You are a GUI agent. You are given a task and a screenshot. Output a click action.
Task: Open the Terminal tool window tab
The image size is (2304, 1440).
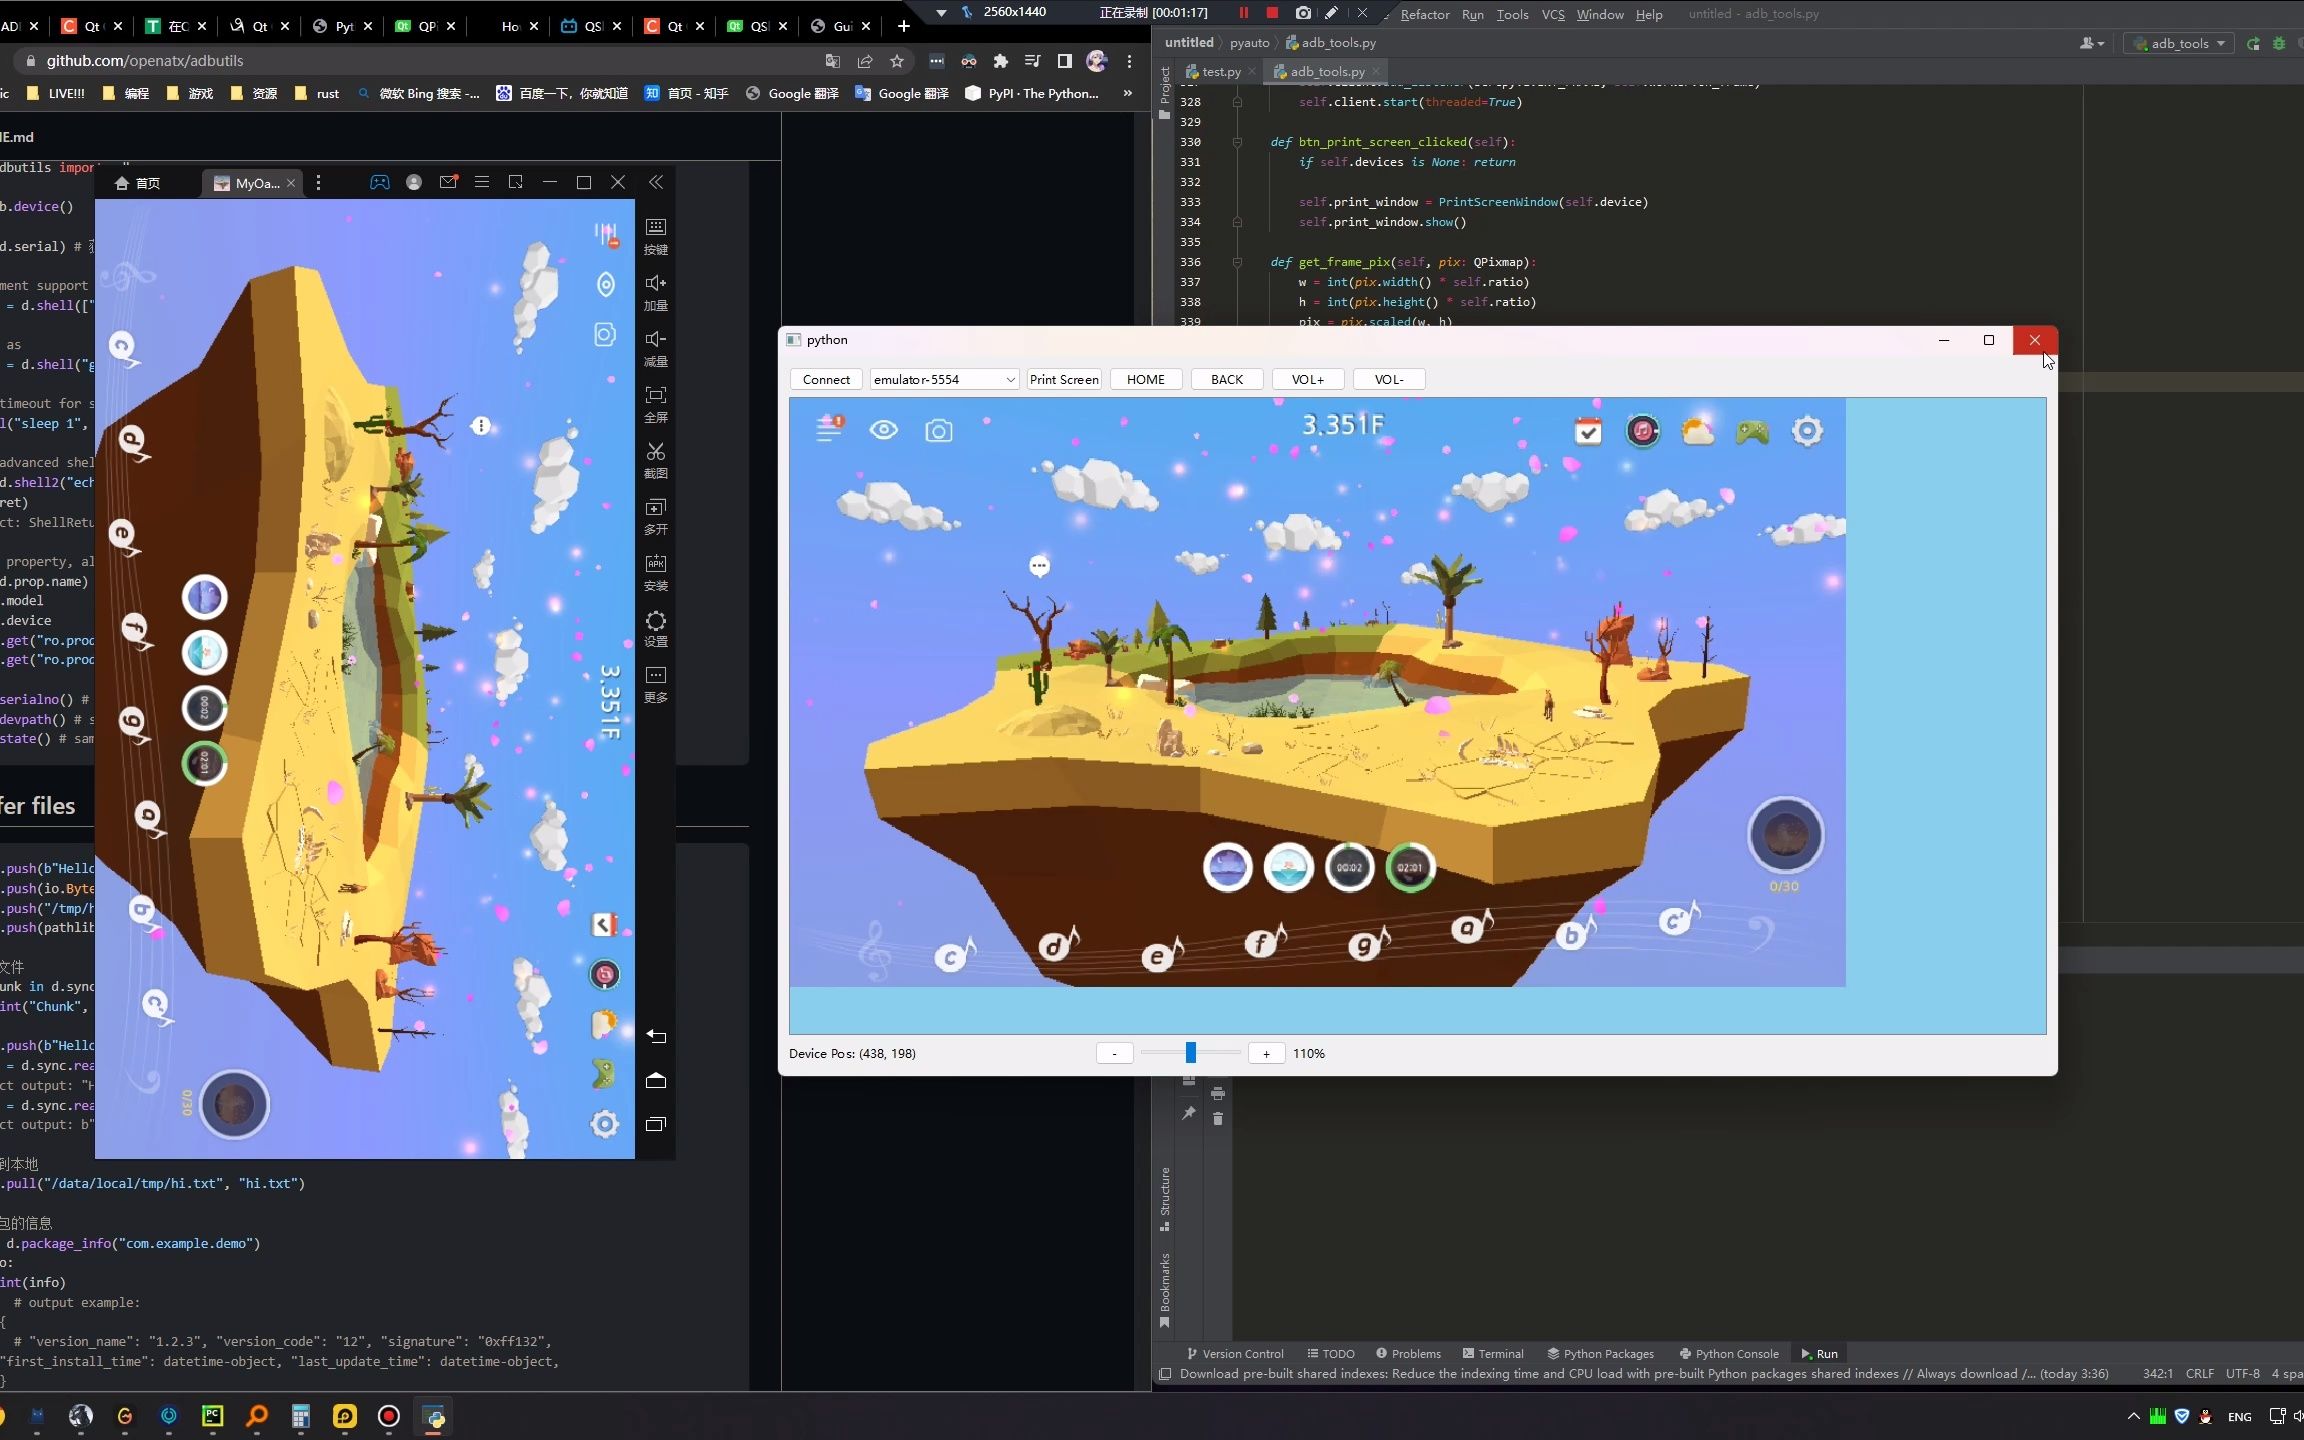[x=1493, y=1353]
